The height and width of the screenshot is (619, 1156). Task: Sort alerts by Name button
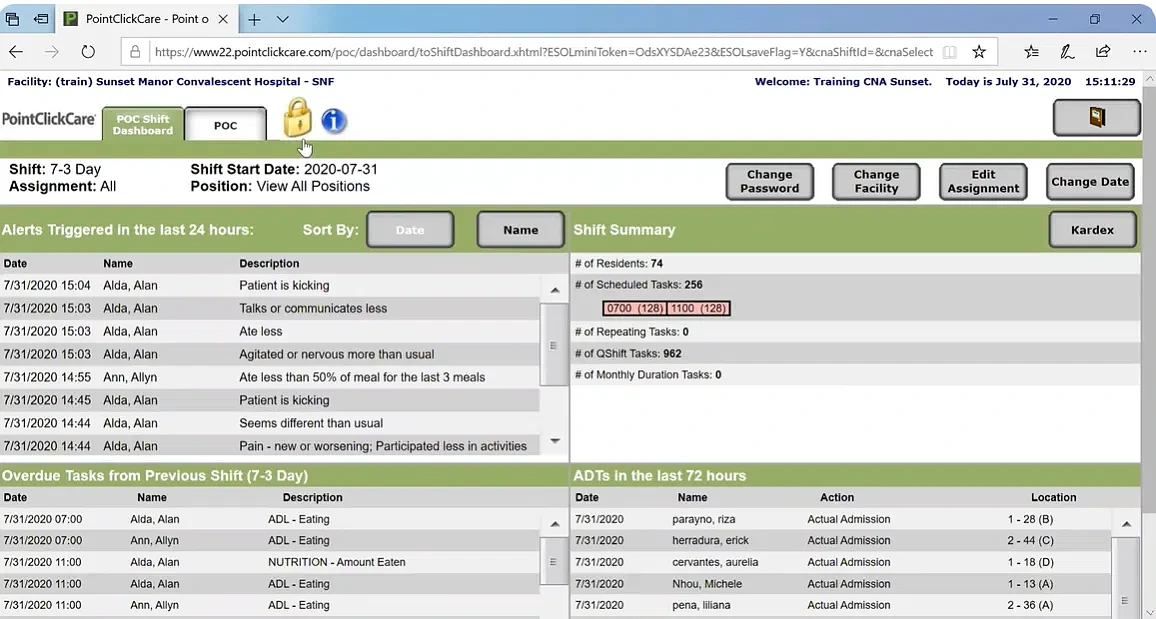520,230
